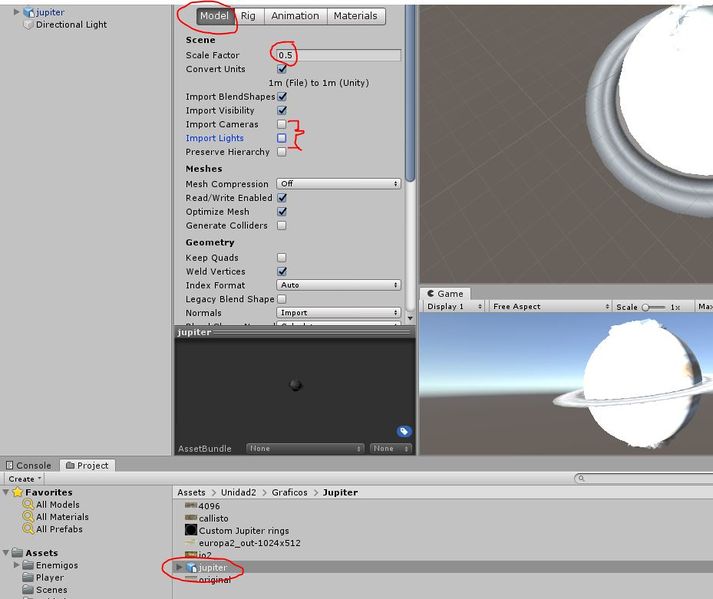This screenshot has height=599, width=713.
Task: Click the Favorites star icon
Action: (x=17, y=492)
